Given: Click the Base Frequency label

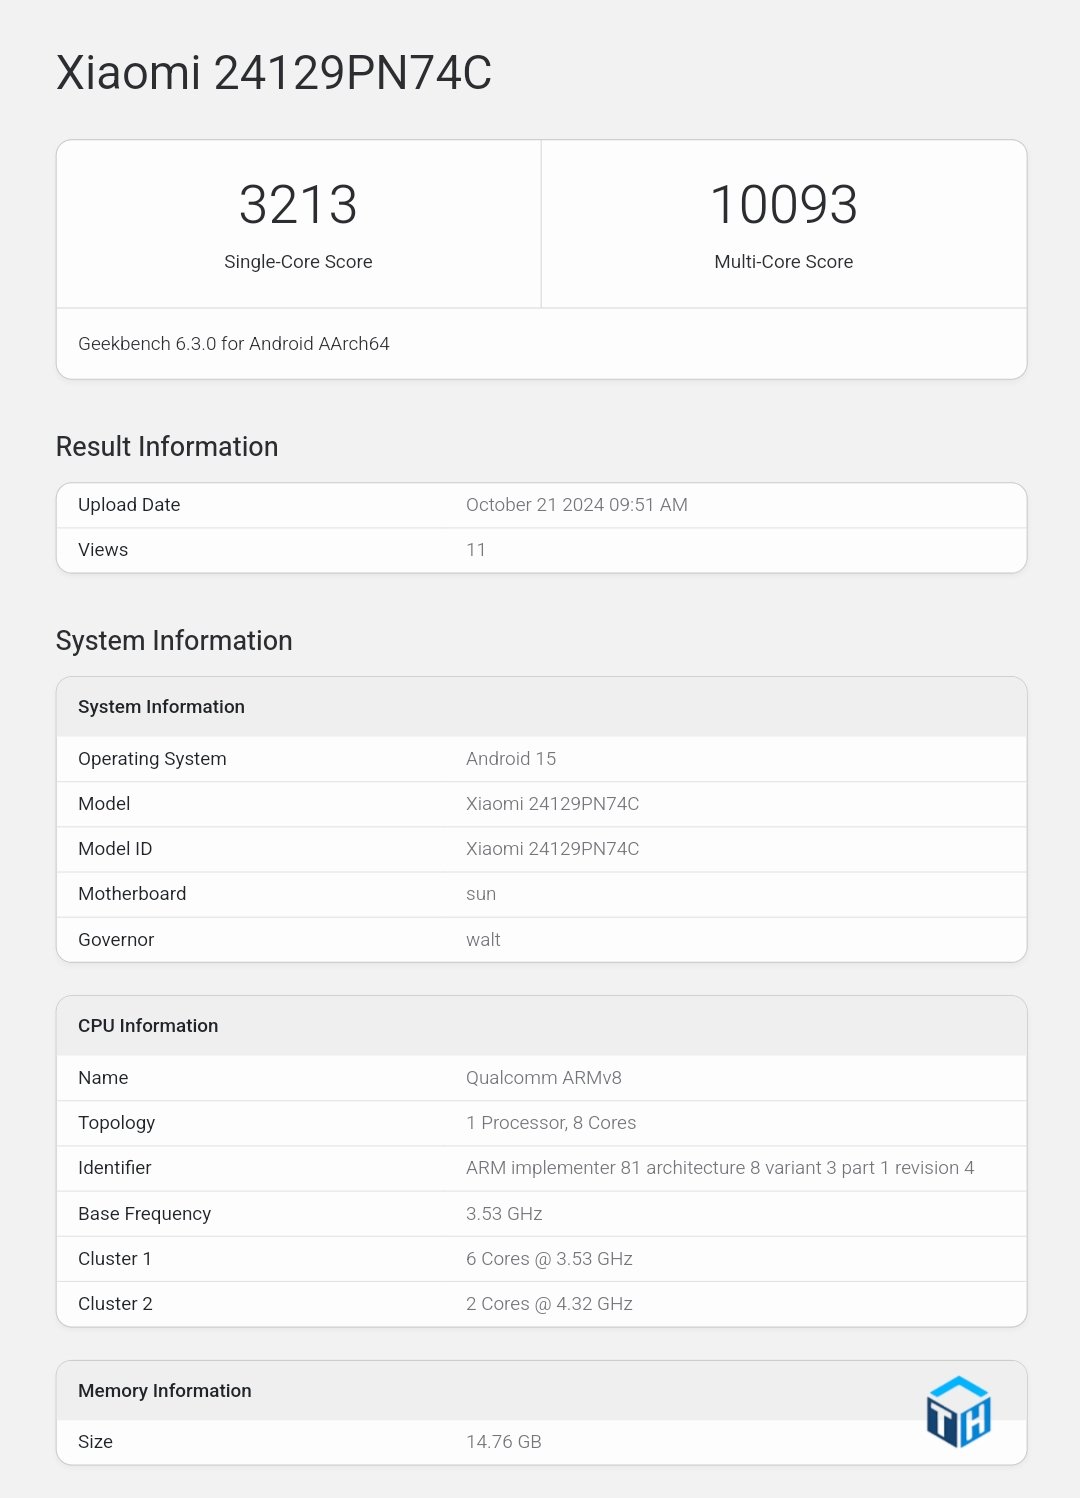Looking at the screenshot, I should 144,1214.
